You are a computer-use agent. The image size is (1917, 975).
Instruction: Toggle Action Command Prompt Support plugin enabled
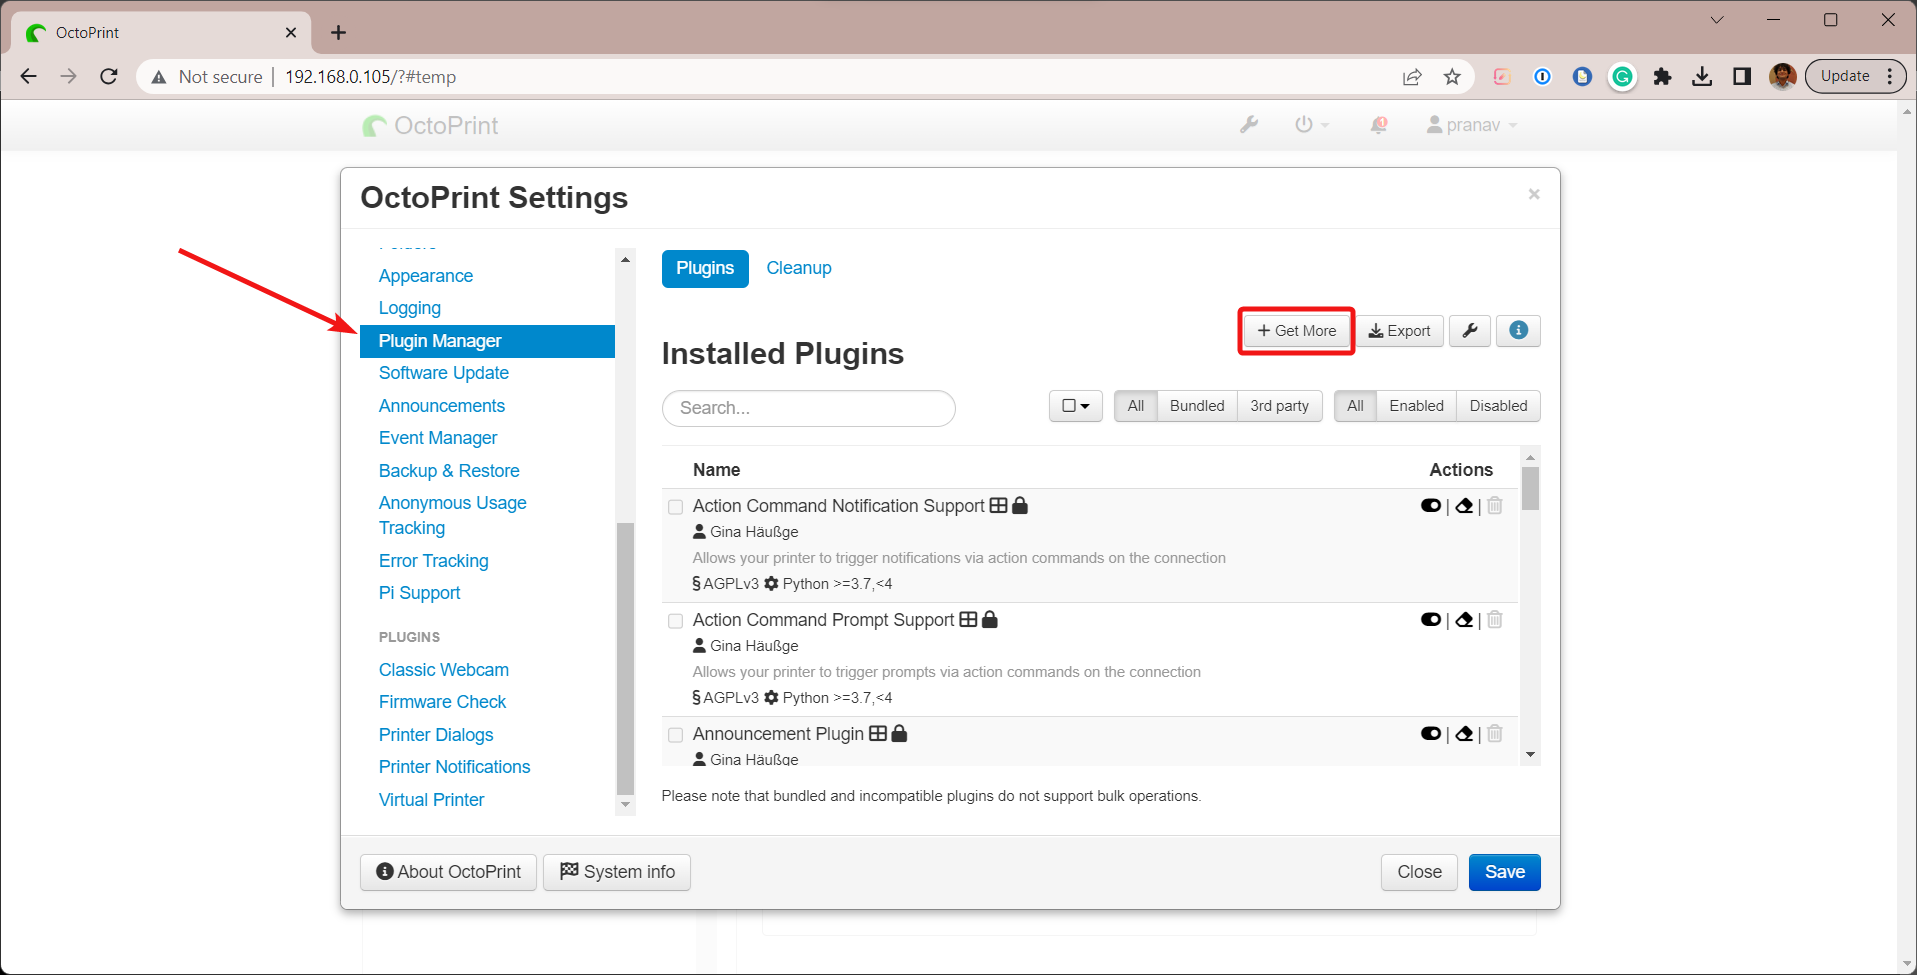tap(1431, 620)
